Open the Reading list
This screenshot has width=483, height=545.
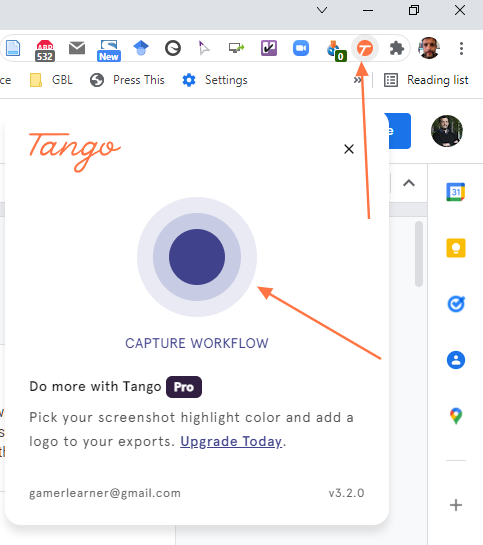(x=426, y=80)
